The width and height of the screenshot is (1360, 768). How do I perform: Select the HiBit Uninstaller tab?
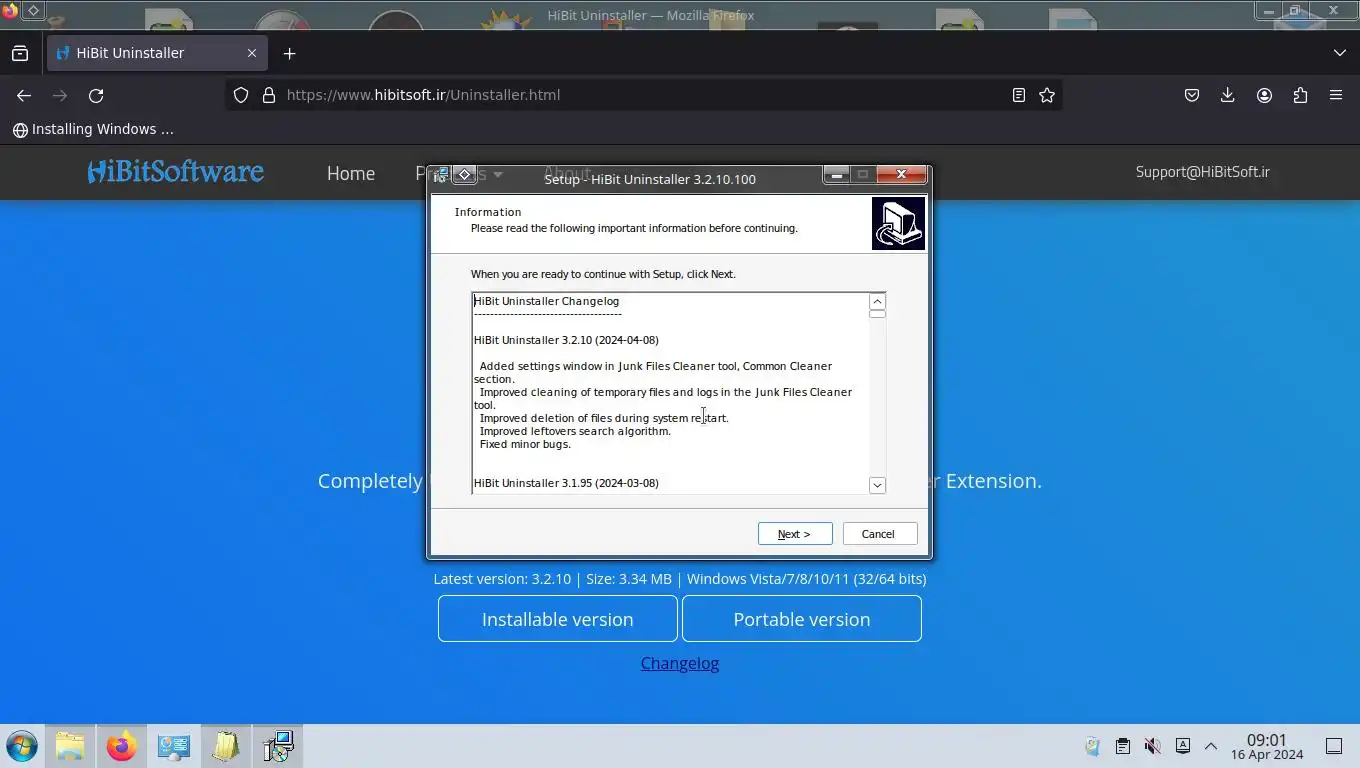click(156, 53)
